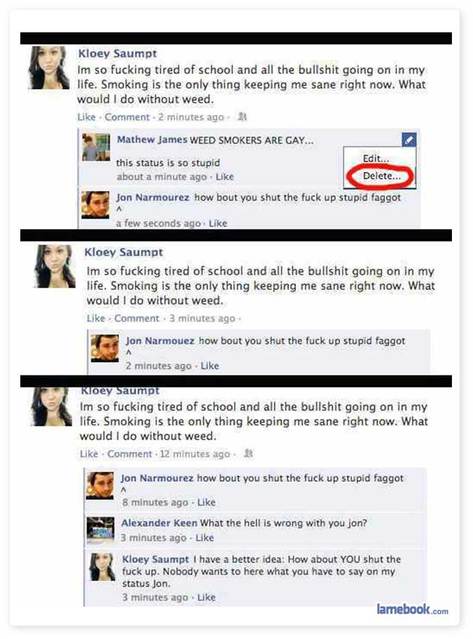The width and height of the screenshot is (473, 639).
Task: Click the friends privacy icon after '2 minutes ago'
Action: [x=243, y=117]
